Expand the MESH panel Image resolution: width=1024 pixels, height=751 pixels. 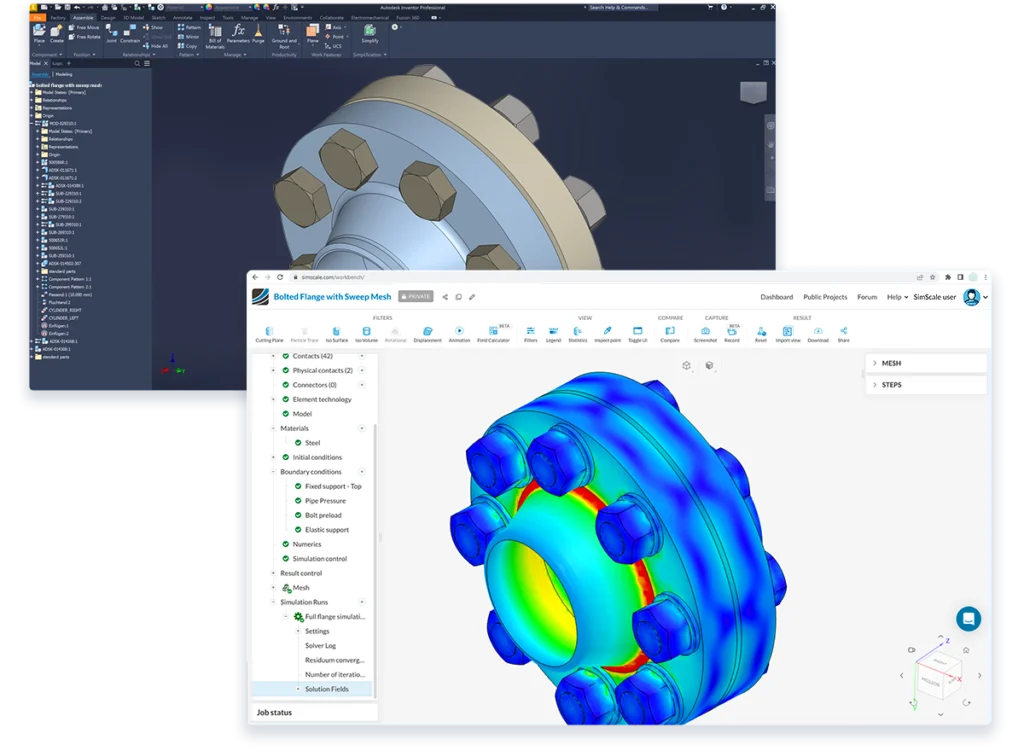tap(891, 363)
